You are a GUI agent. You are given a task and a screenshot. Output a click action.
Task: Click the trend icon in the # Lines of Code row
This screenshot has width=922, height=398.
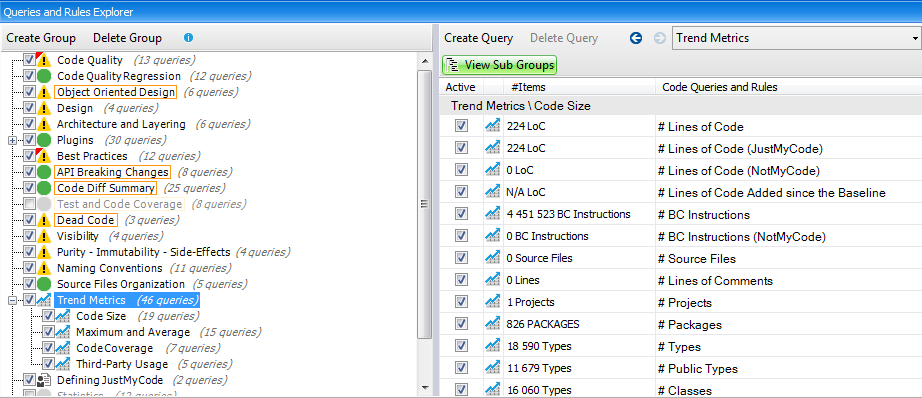pos(492,126)
